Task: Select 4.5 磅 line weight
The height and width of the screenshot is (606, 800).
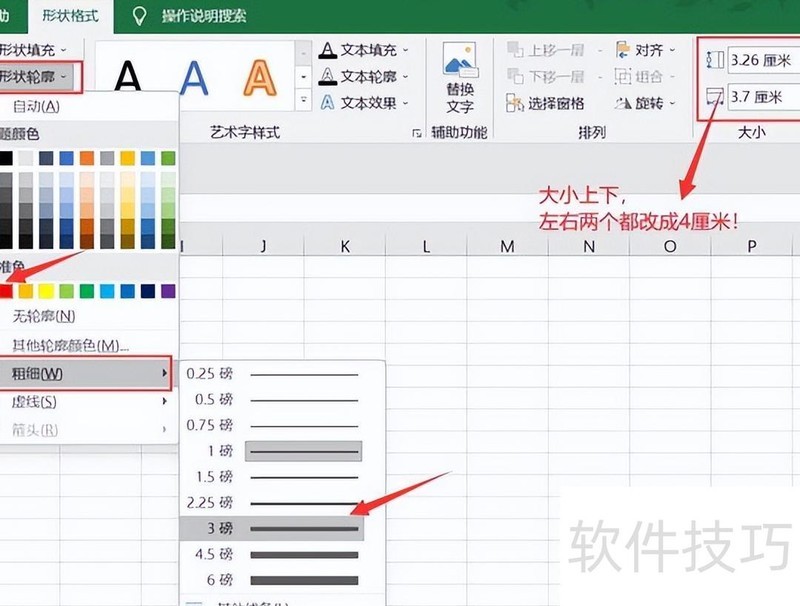Action: [272, 554]
